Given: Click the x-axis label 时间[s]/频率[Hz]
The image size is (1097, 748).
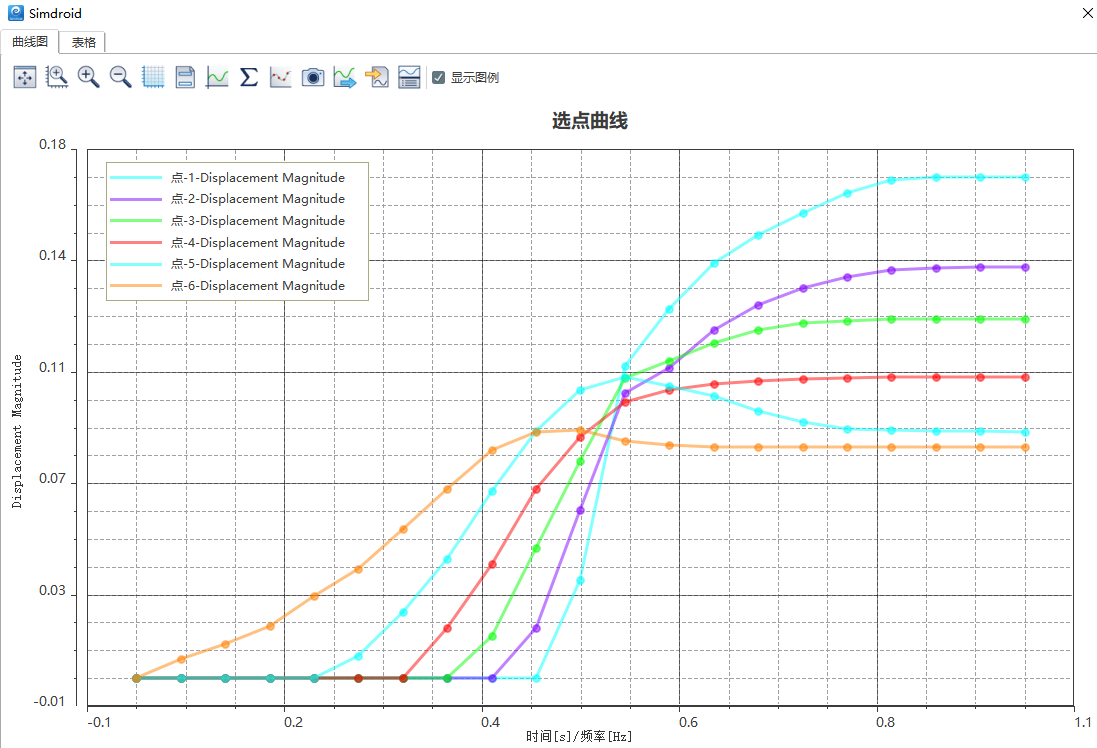Looking at the screenshot, I should (579, 736).
